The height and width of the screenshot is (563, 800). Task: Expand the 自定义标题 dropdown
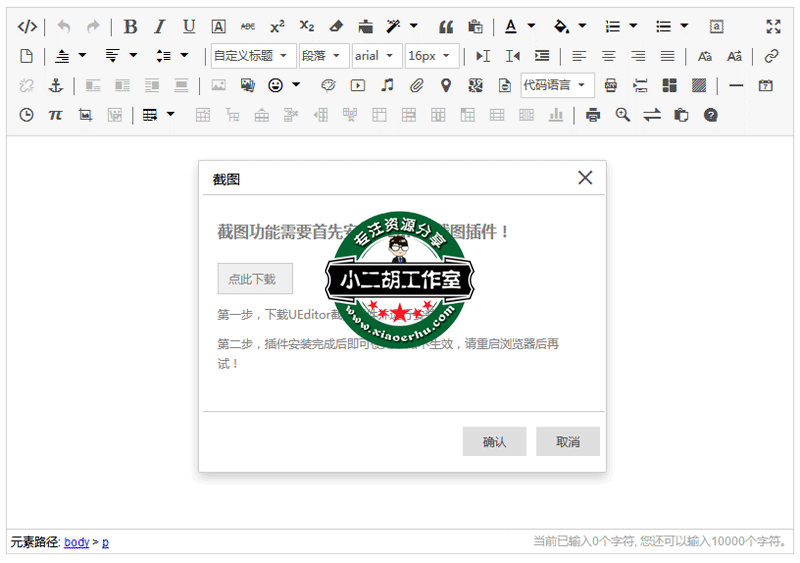[252, 56]
